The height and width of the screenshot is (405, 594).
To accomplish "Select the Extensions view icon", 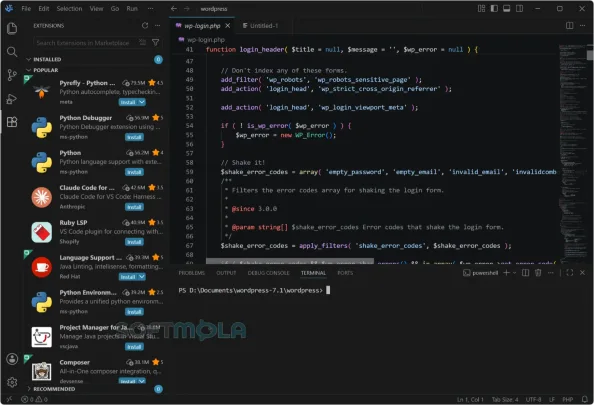I will coord(12,122).
